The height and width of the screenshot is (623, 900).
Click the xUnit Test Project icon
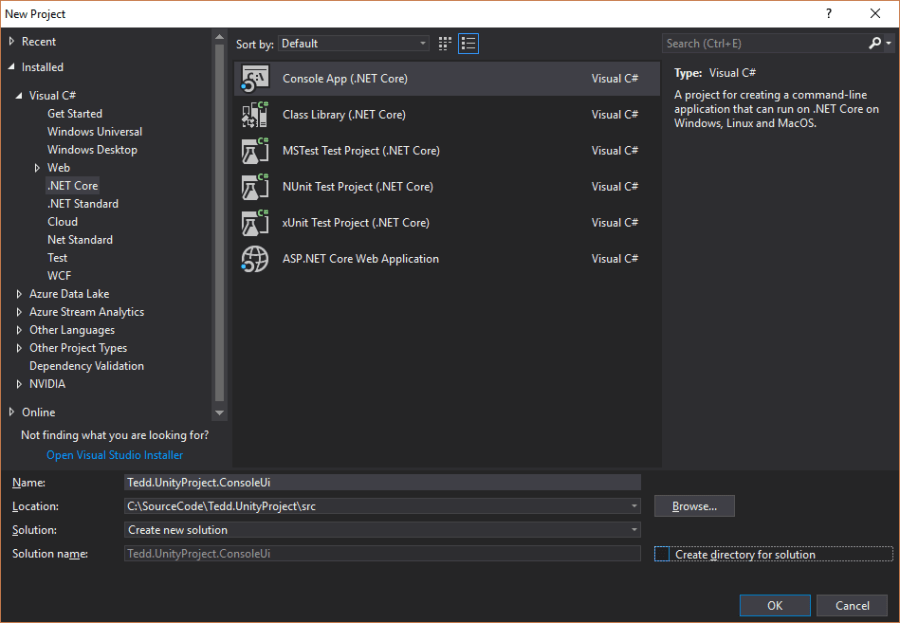[x=255, y=223]
